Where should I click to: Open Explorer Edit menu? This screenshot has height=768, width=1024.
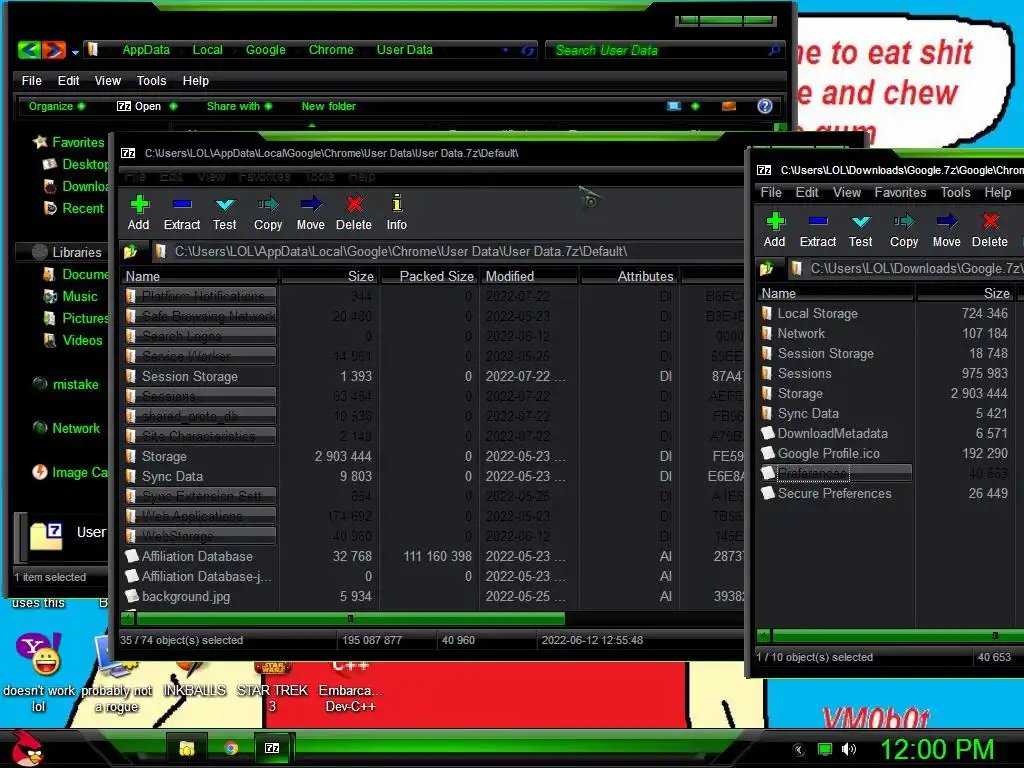click(69, 80)
